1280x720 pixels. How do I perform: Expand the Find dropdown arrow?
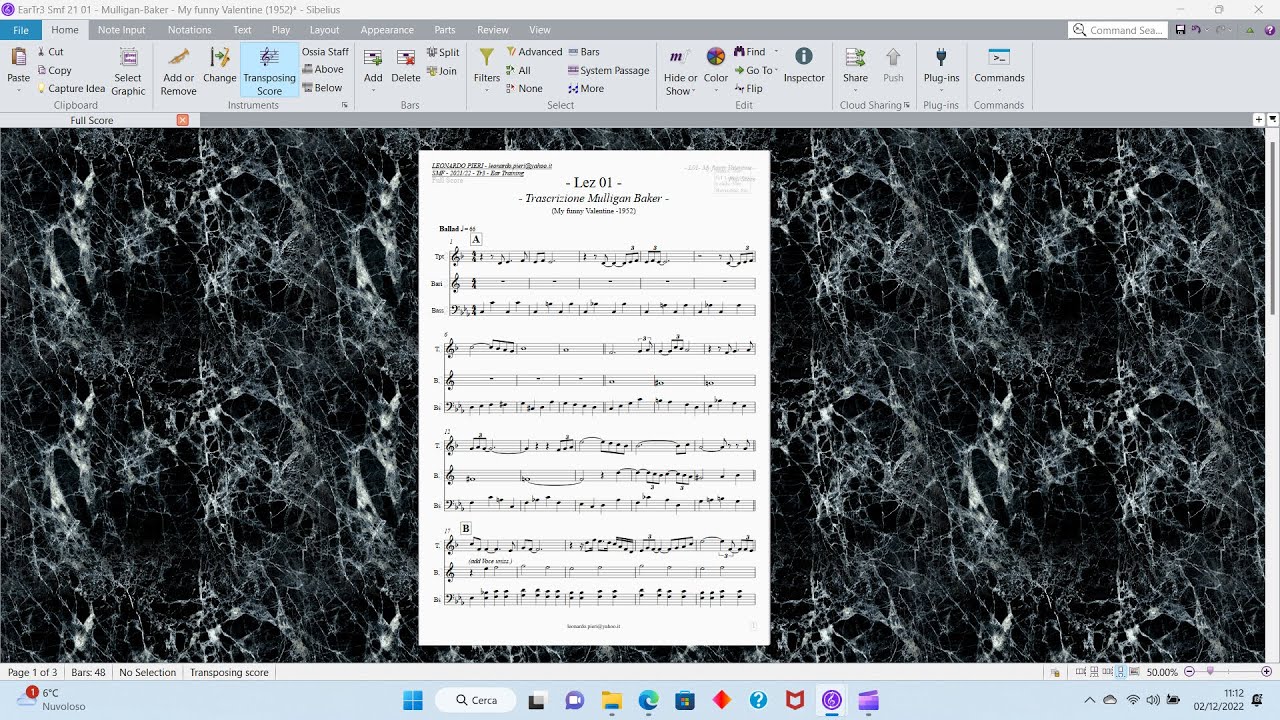pyautogui.click(x=776, y=52)
